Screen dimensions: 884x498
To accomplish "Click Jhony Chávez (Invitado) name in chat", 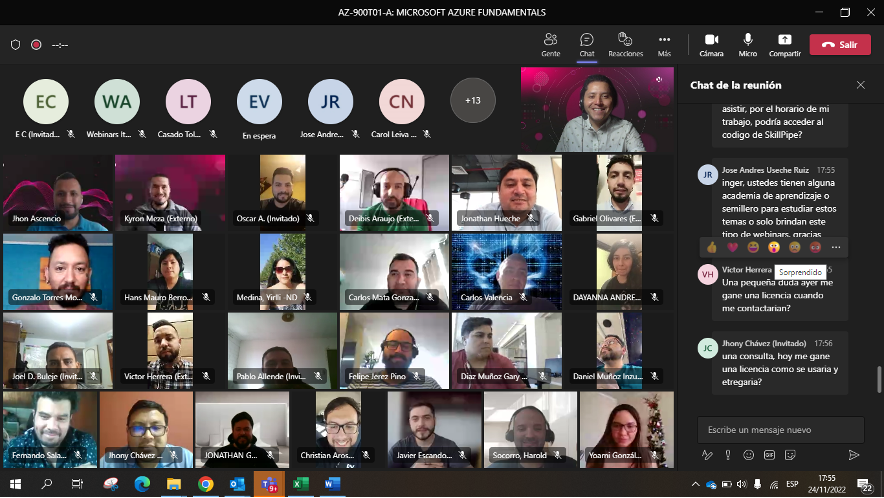I will [764, 343].
